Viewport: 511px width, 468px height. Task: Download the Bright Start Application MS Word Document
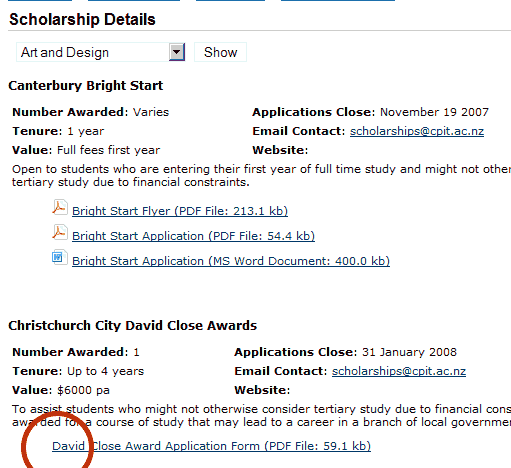231,261
